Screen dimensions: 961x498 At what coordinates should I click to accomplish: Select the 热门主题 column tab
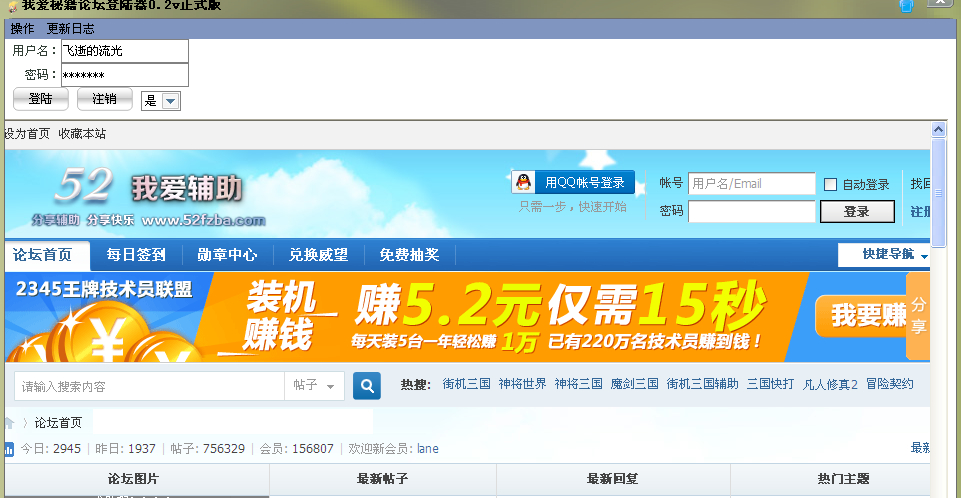coord(830,479)
